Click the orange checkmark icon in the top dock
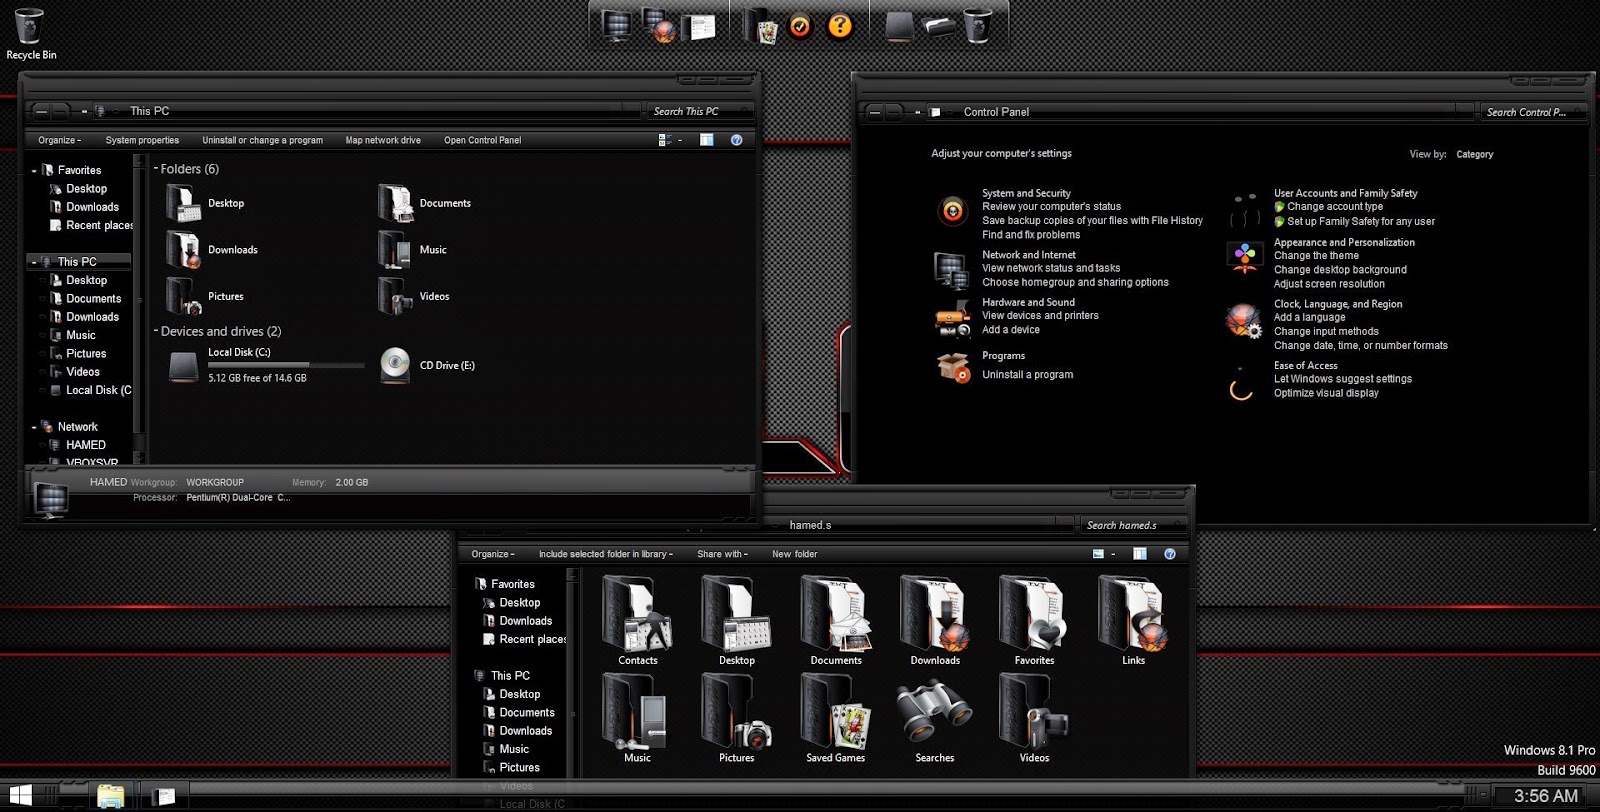 click(800, 26)
